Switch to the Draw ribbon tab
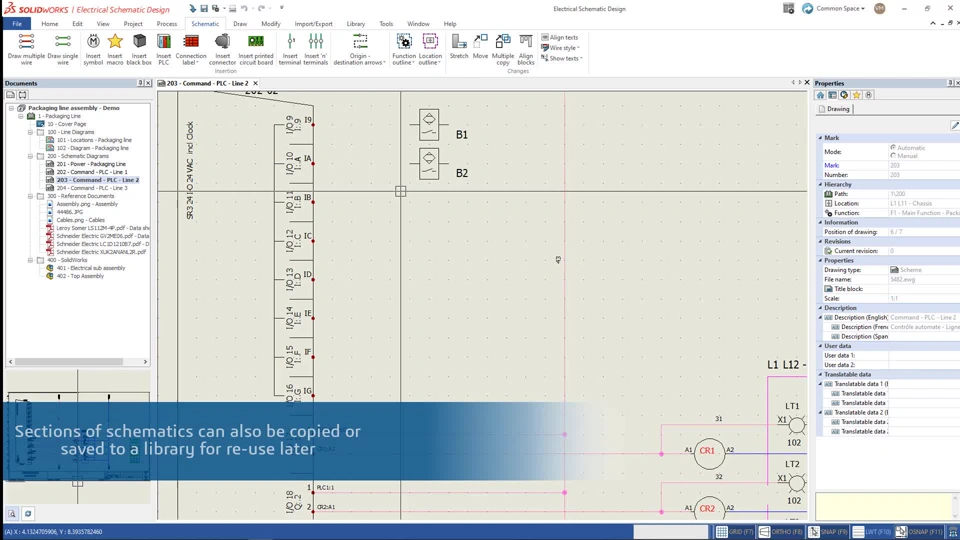Image resolution: width=960 pixels, height=540 pixels. 240,24
